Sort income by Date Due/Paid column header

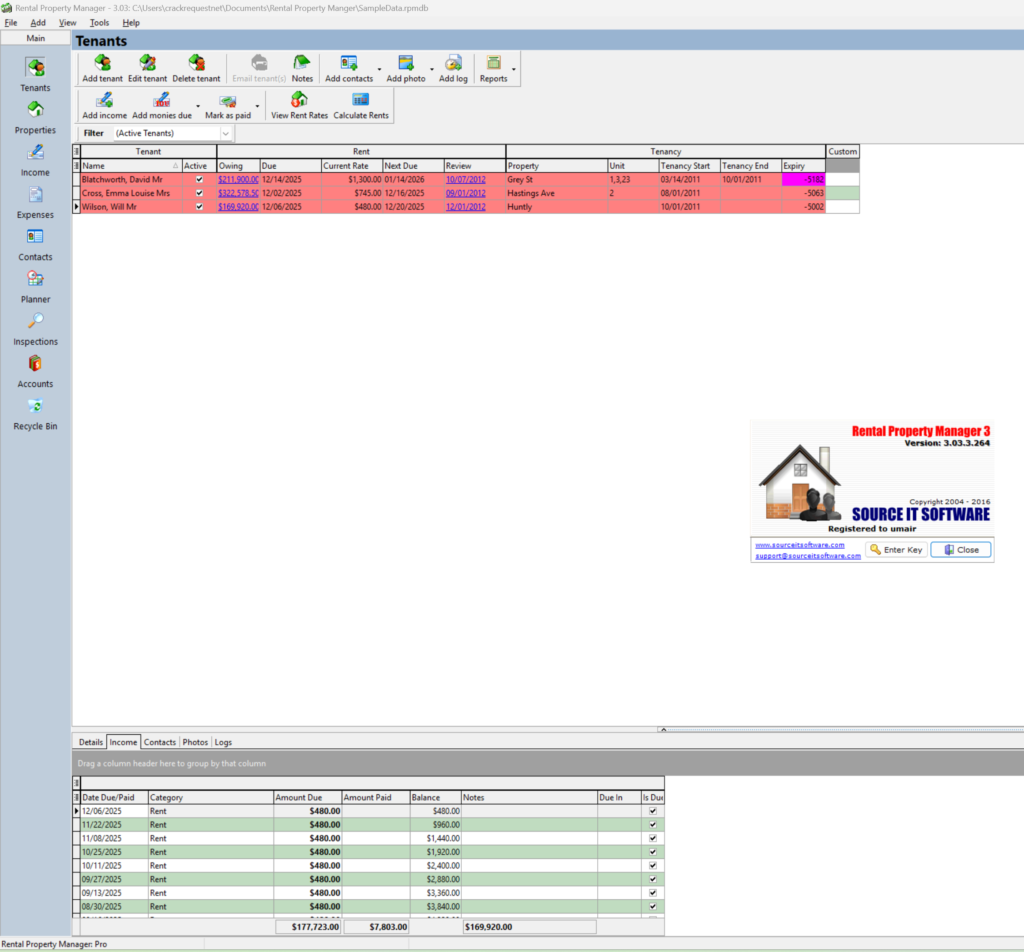pyautogui.click(x=114, y=797)
